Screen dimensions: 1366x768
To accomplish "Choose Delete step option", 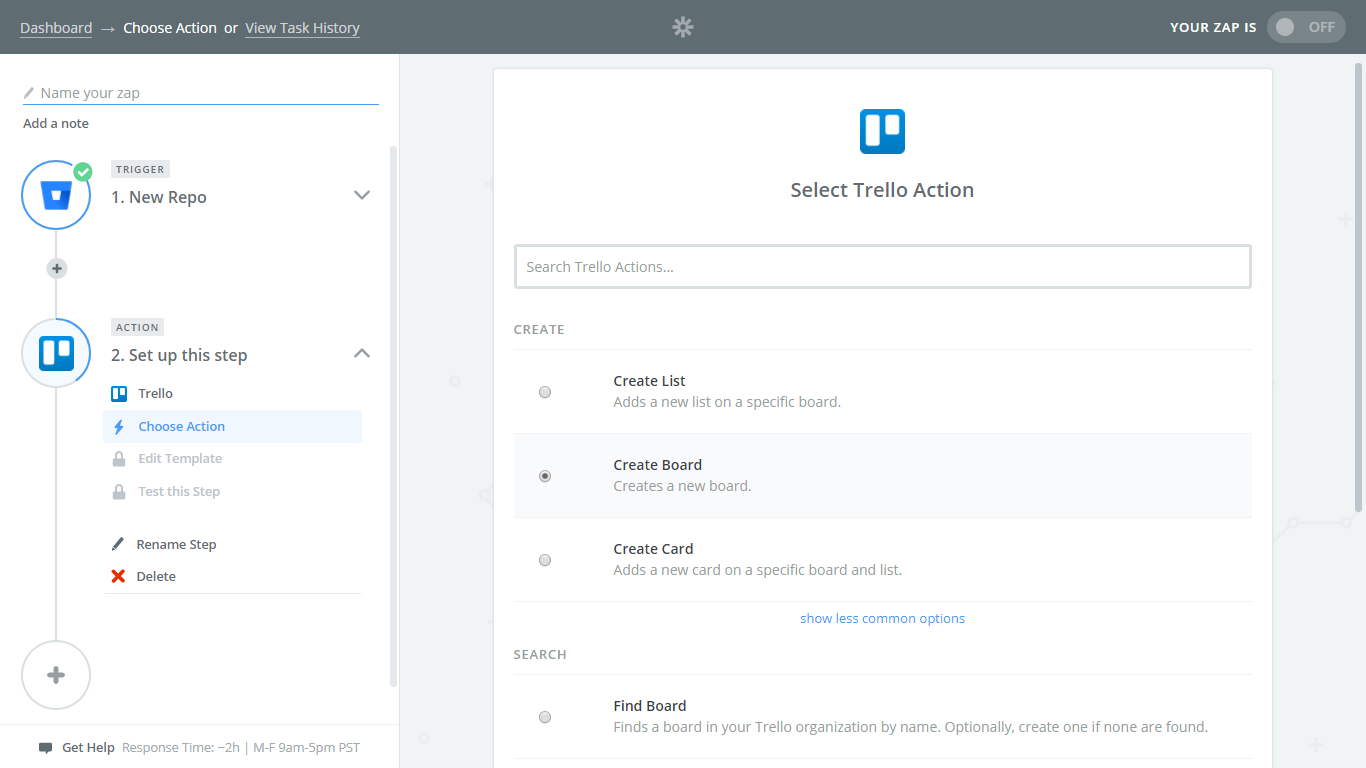I will pos(156,576).
